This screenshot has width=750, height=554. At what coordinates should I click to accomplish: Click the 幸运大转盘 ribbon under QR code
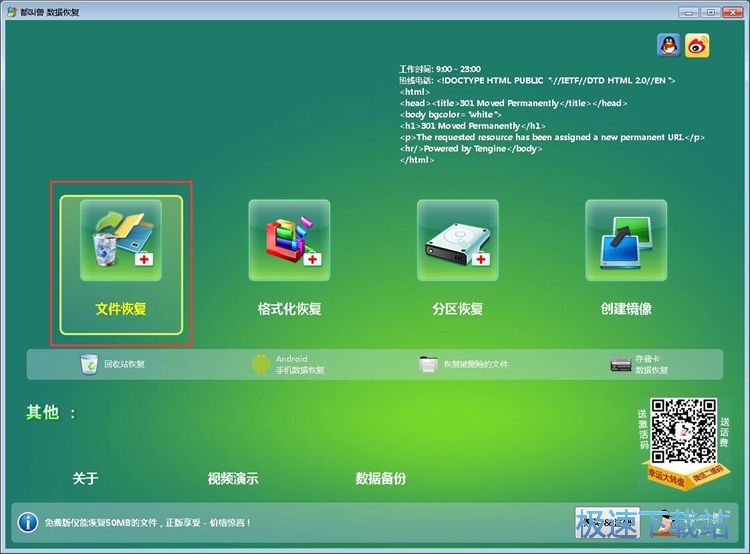[667, 477]
